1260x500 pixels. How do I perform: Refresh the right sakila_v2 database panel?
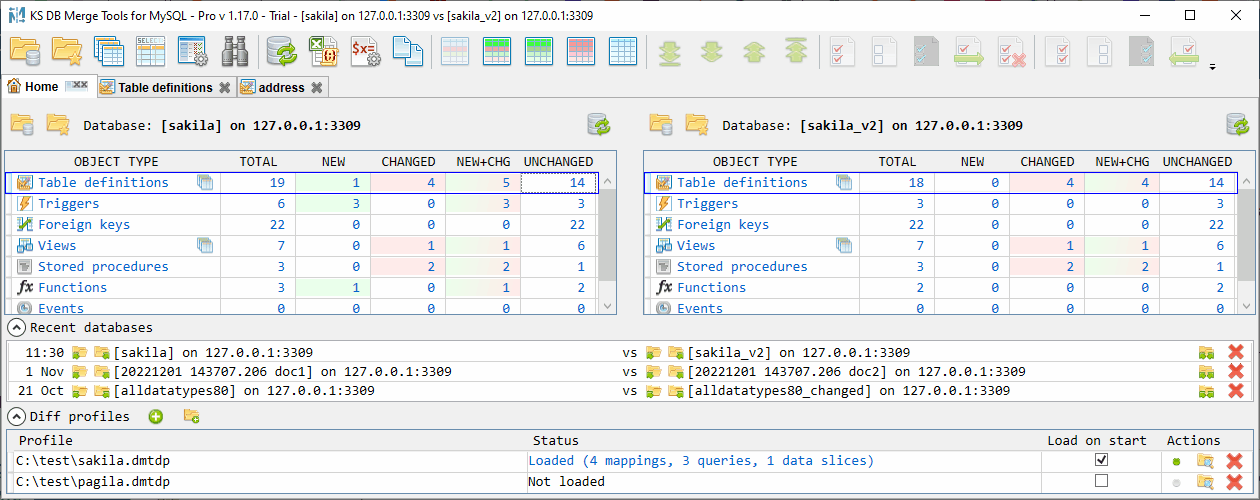(x=1237, y=125)
